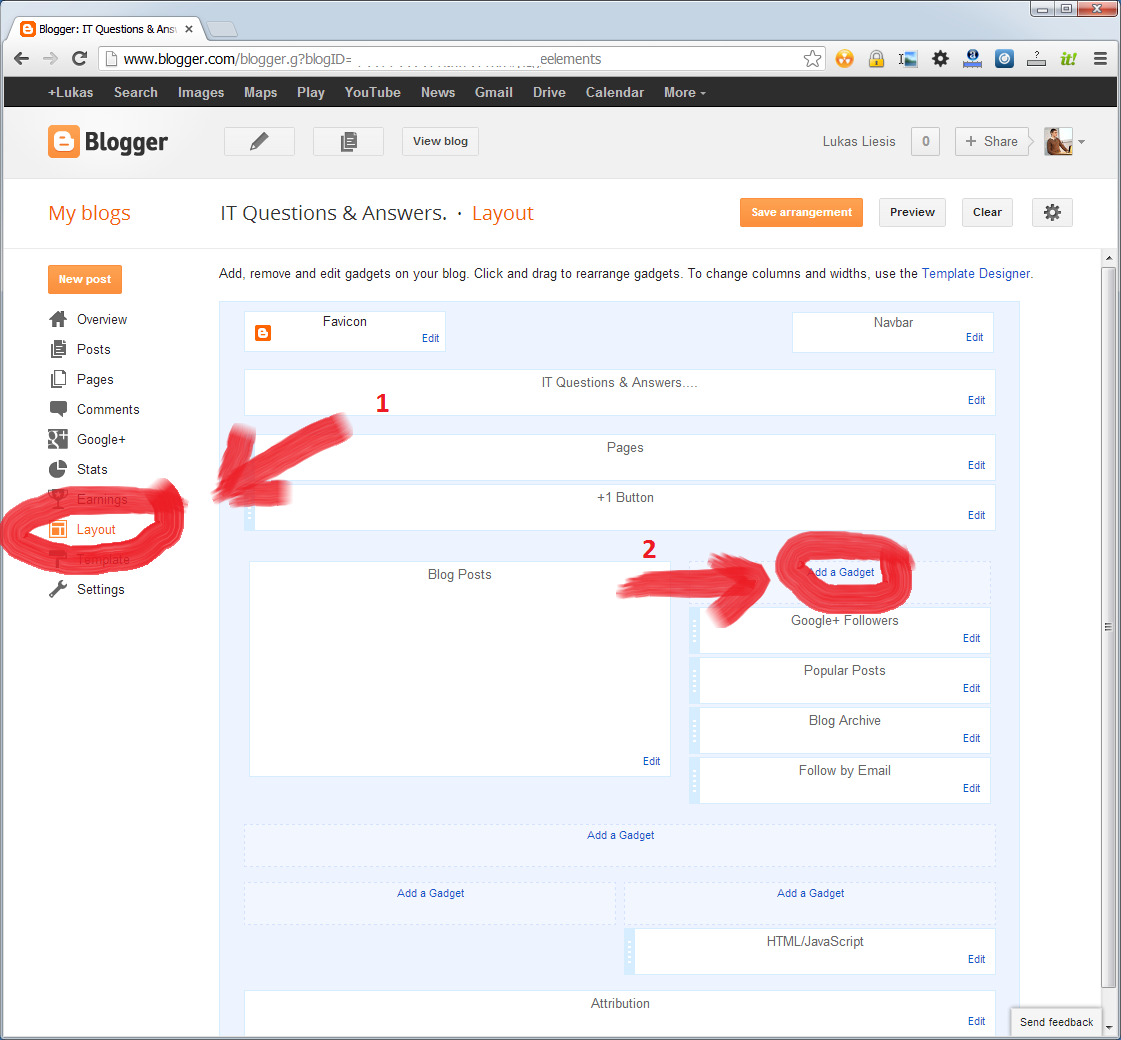
Task: Open the Search link in Google bar
Action: [x=136, y=92]
